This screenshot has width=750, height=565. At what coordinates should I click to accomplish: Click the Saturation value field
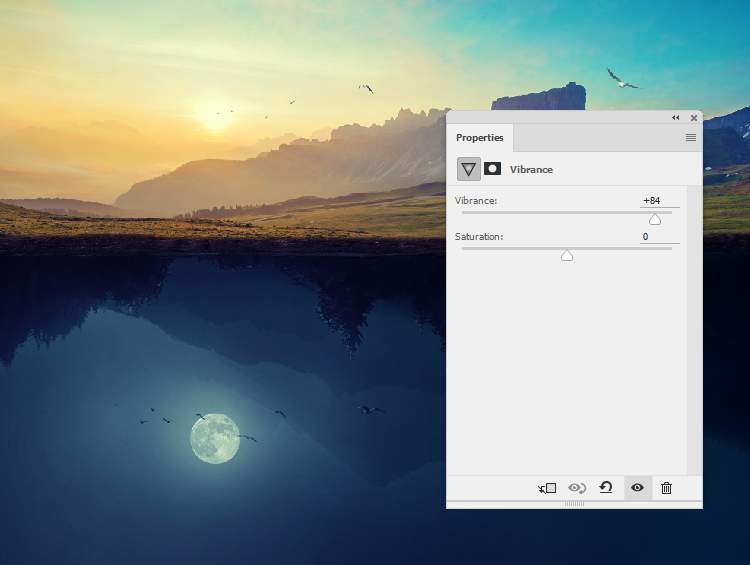pos(658,237)
